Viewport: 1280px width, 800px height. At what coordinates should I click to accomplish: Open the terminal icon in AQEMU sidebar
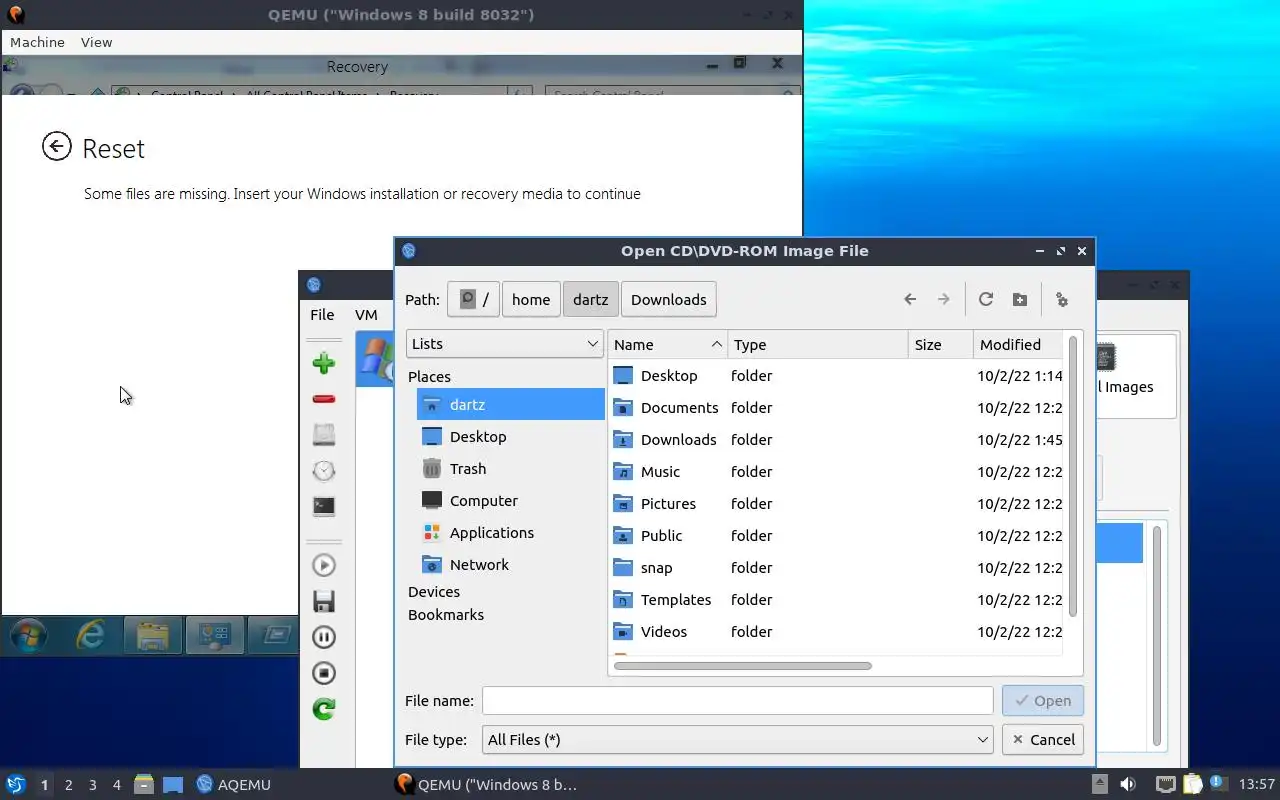coord(323,506)
